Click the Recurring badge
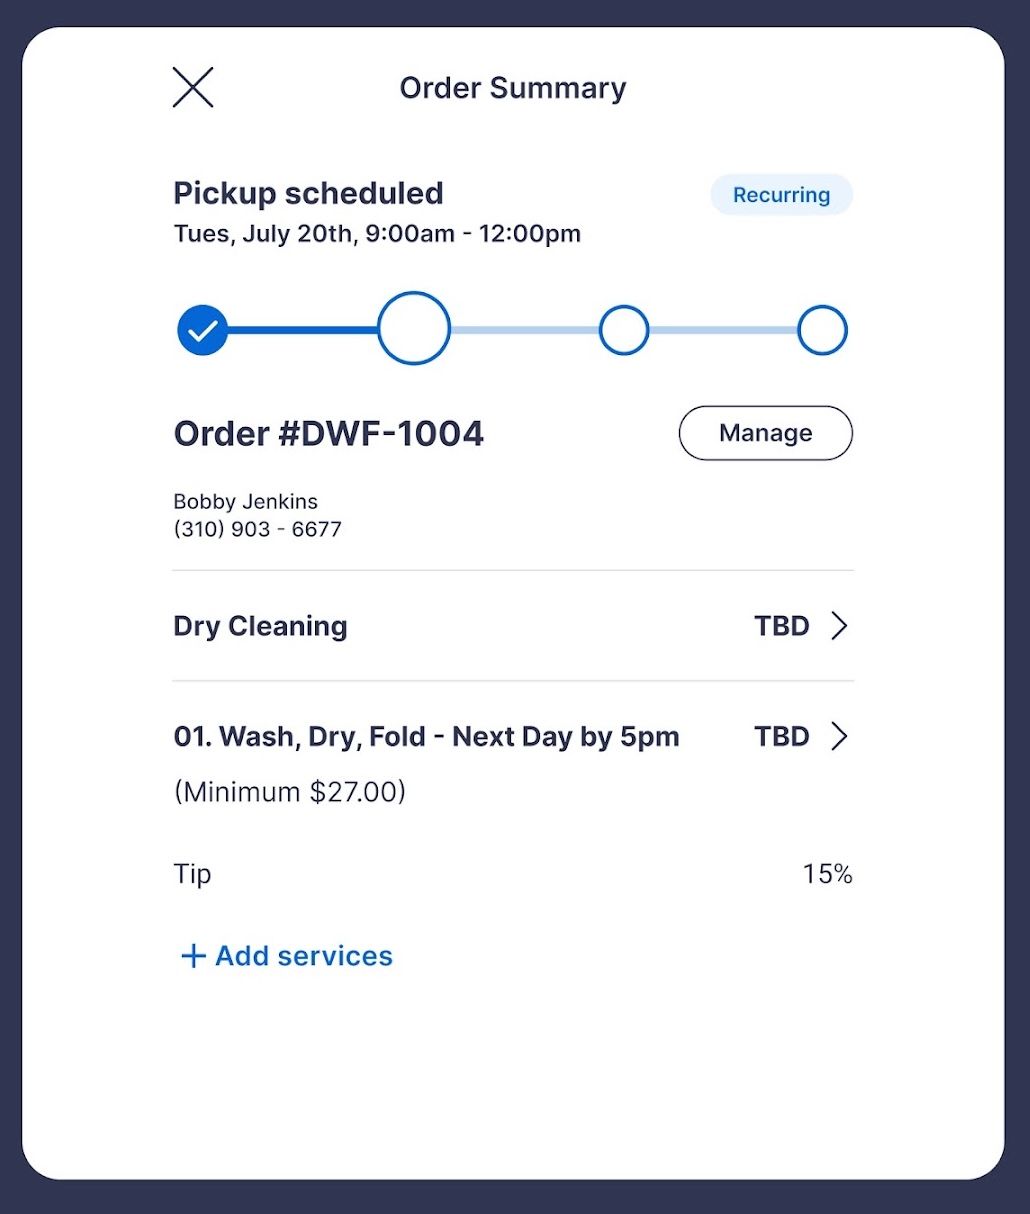The width and height of the screenshot is (1030, 1214). 781,195
